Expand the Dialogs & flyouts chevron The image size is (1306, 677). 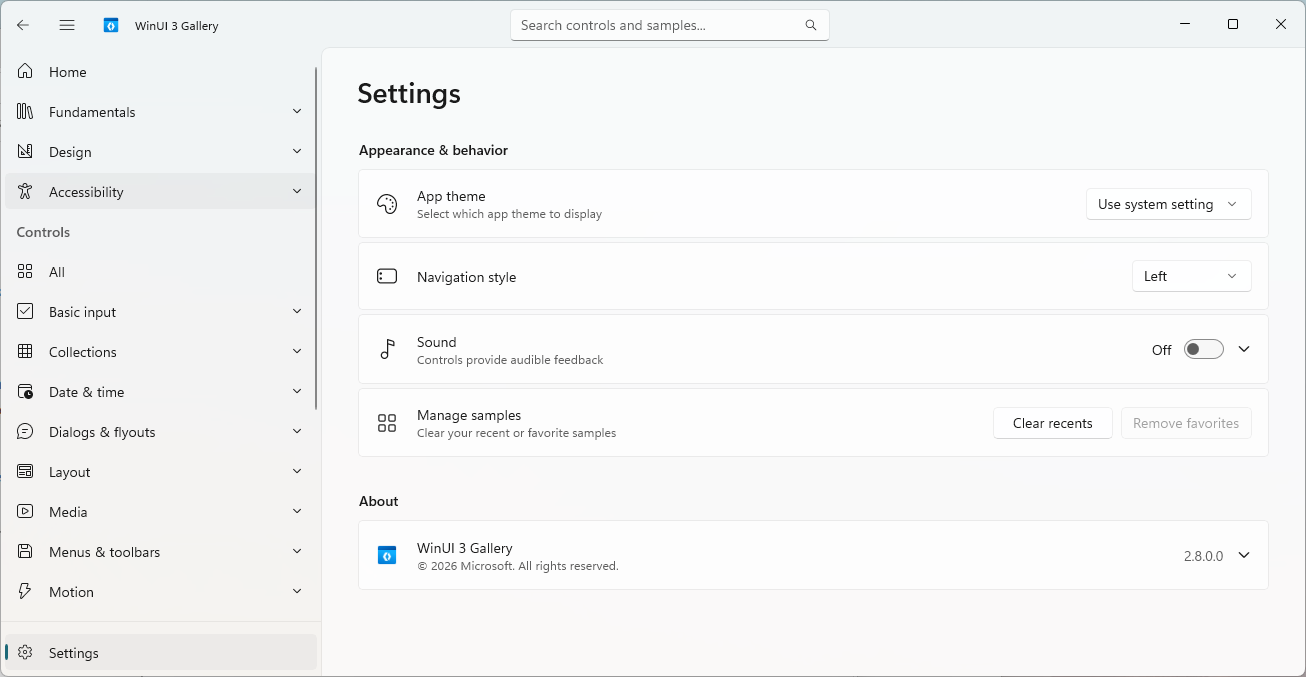pos(297,431)
